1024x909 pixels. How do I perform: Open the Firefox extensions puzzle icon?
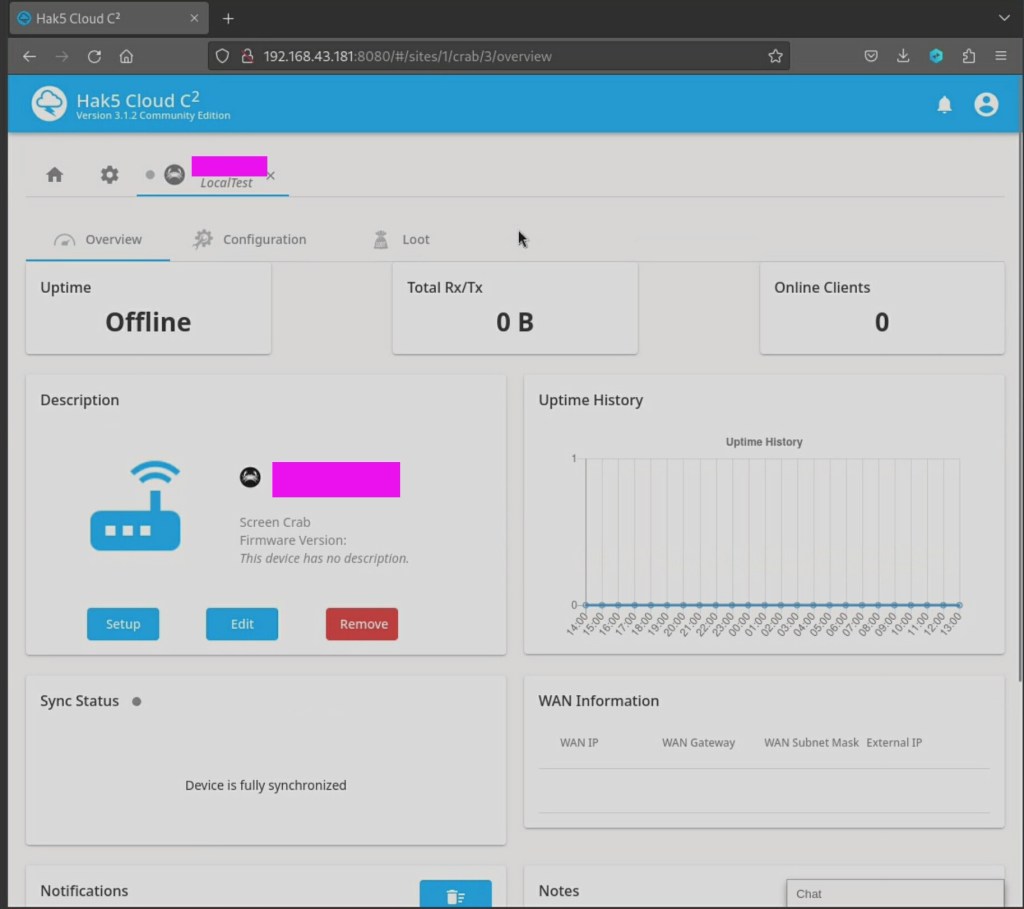[x=968, y=57]
